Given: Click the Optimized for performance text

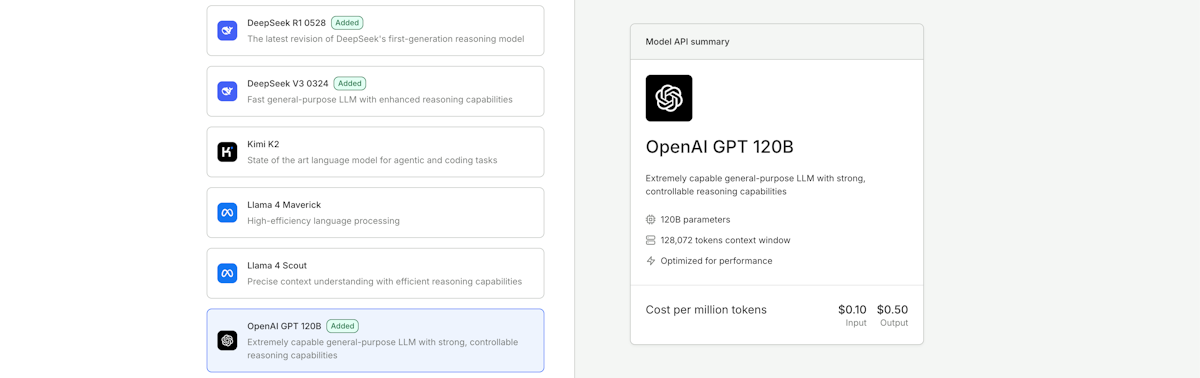Looking at the screenshot, I should click(716, 261).
